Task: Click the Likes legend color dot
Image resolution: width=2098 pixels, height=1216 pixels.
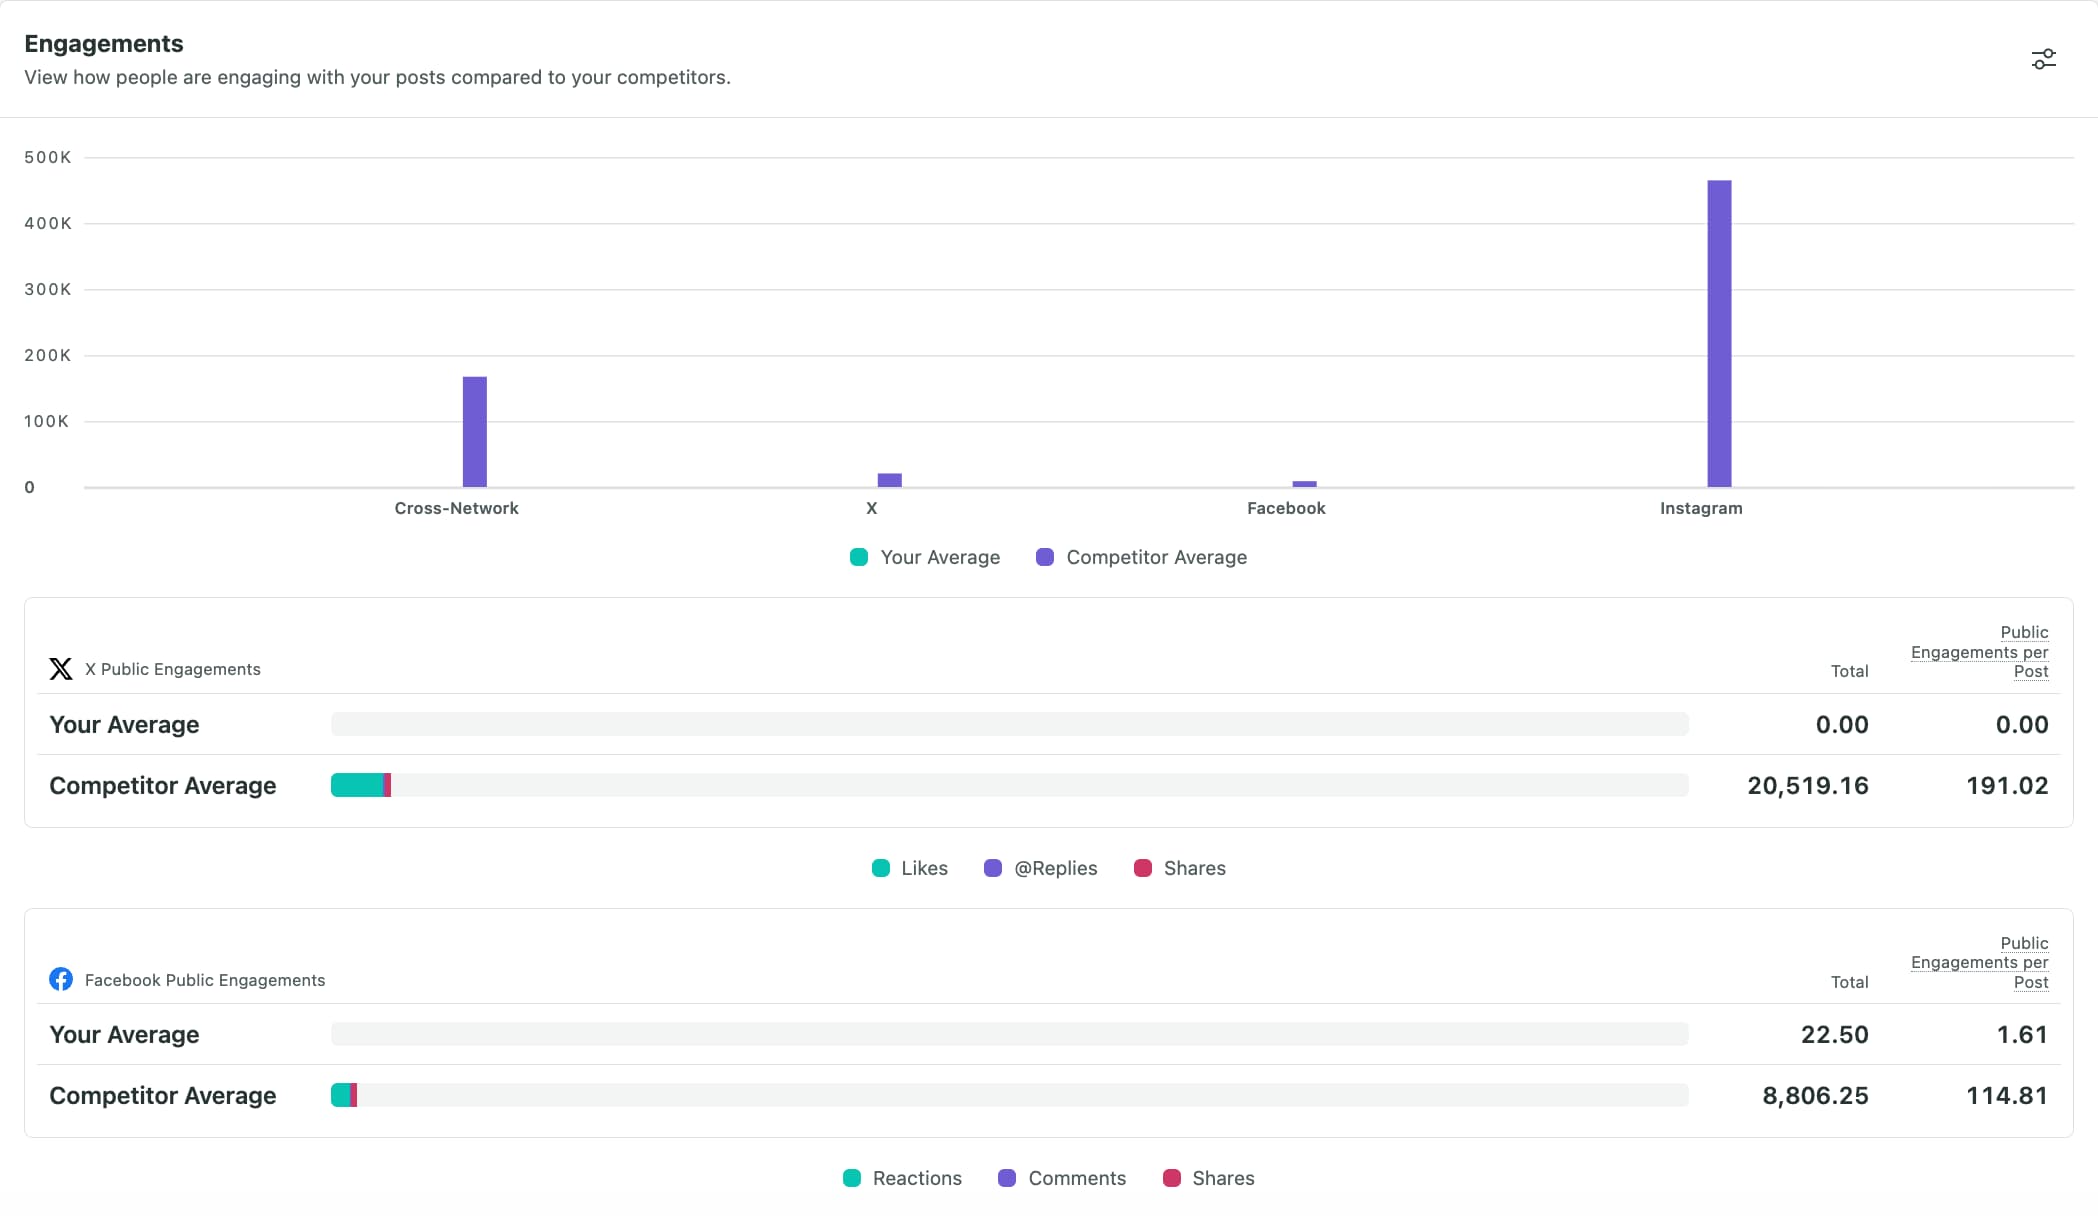Action: coord(881,868)
